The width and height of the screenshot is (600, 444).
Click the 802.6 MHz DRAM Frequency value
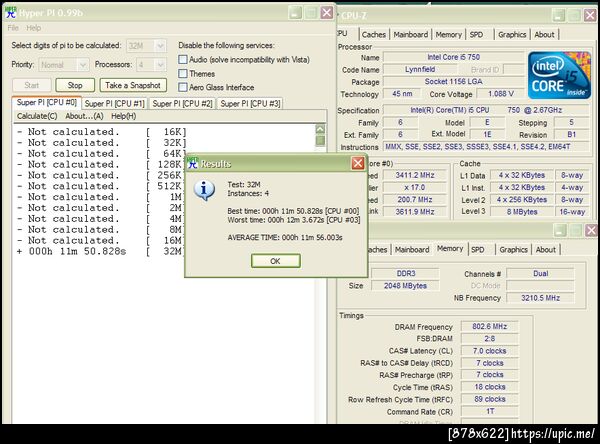click(x=489, y=326)
